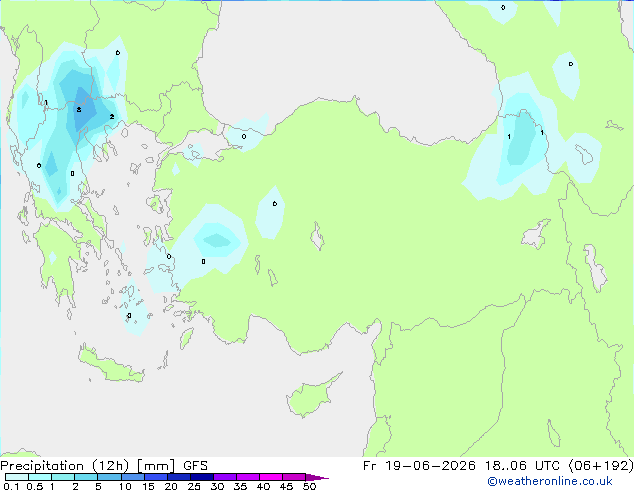Click the legend label '25'

tap(194, 486)
